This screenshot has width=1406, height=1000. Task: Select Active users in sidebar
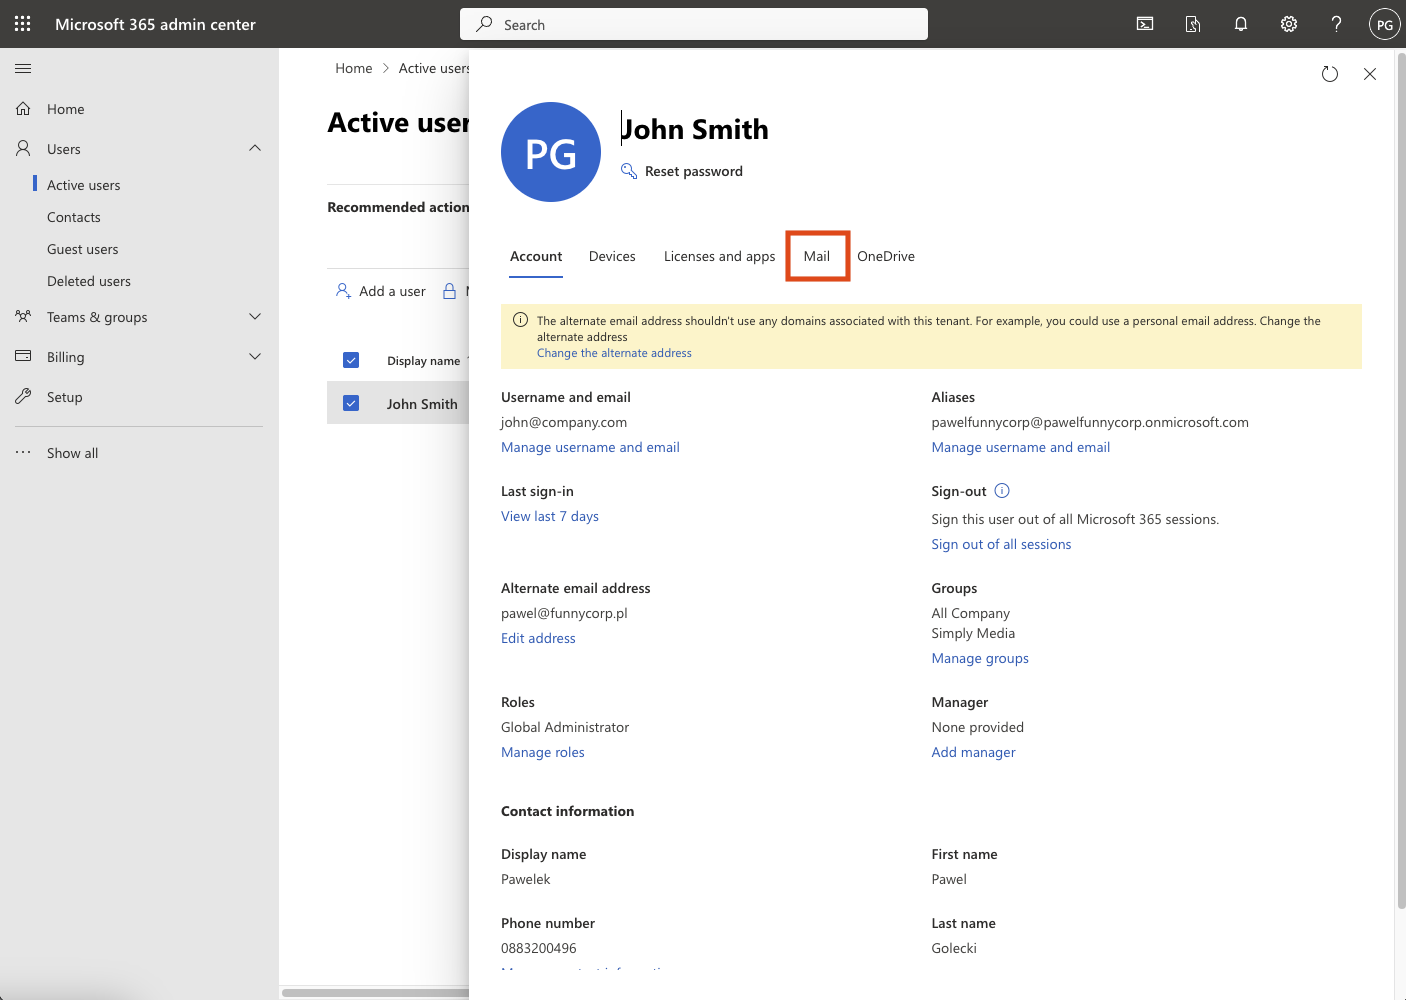pos(84,185)
